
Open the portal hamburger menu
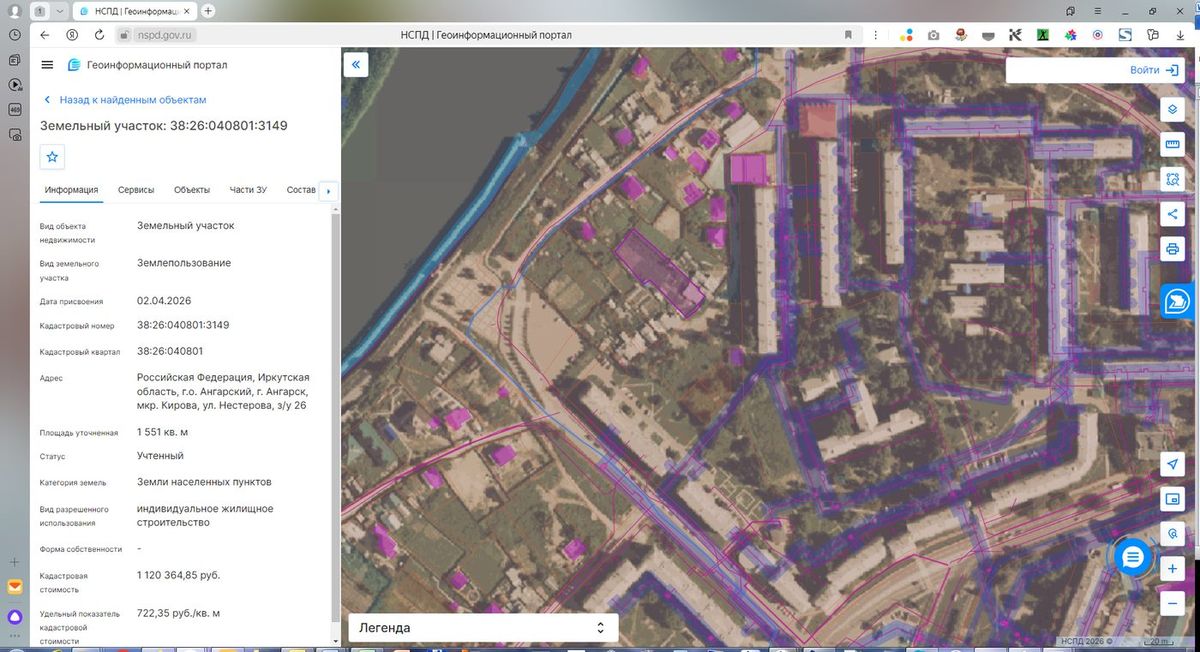[x=47, y=65]
